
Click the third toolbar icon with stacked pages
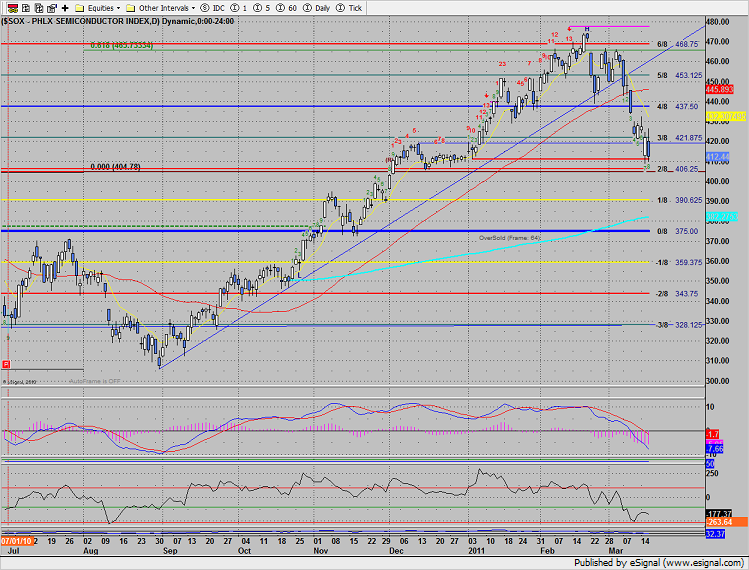39,8
